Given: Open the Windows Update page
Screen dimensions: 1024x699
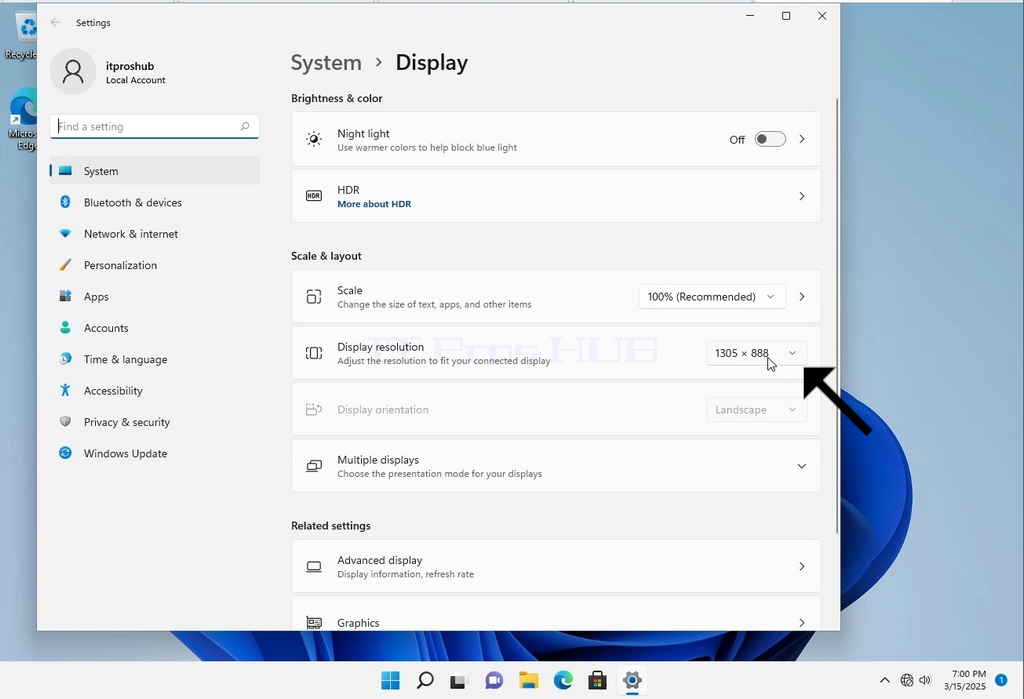Looking at the screenshot, I should coord(155,453).
